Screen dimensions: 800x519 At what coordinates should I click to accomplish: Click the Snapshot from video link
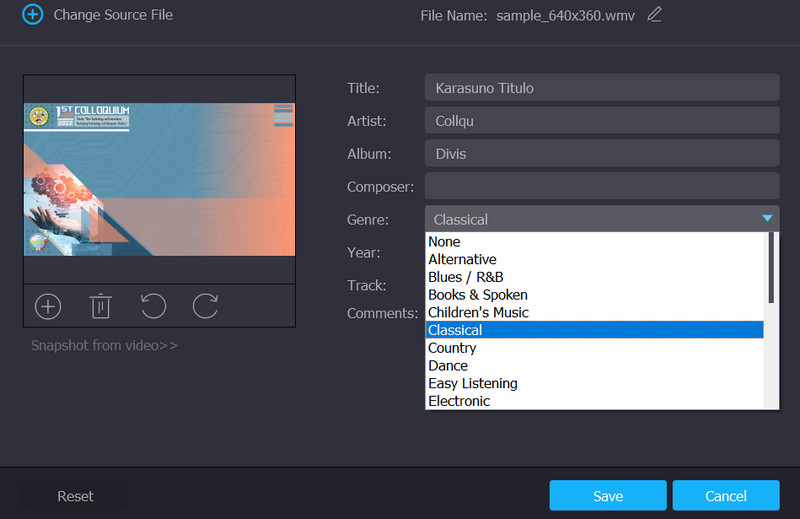[105, 346]
